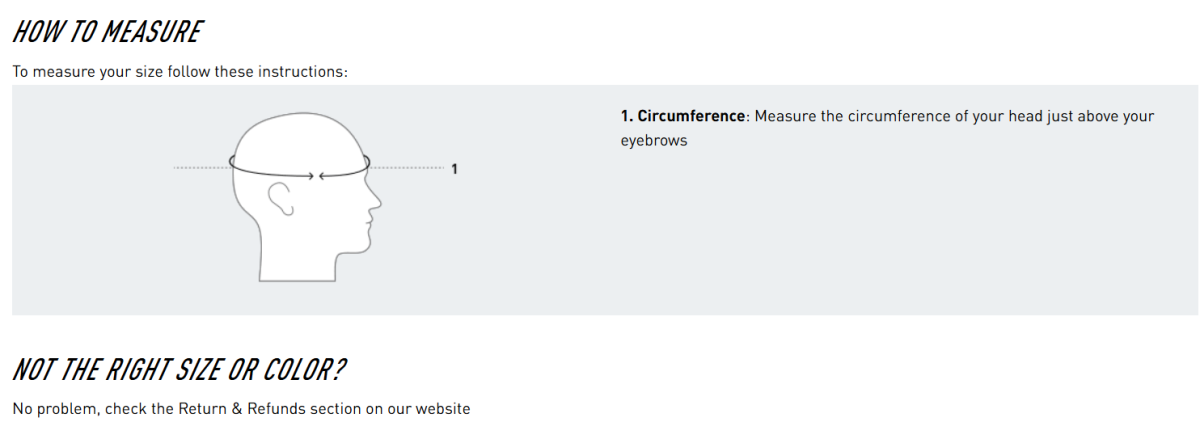Click the dotted line left of the head
This screenshot has height=439, width=1200.
pyautogui.click(x=201, y=167)
